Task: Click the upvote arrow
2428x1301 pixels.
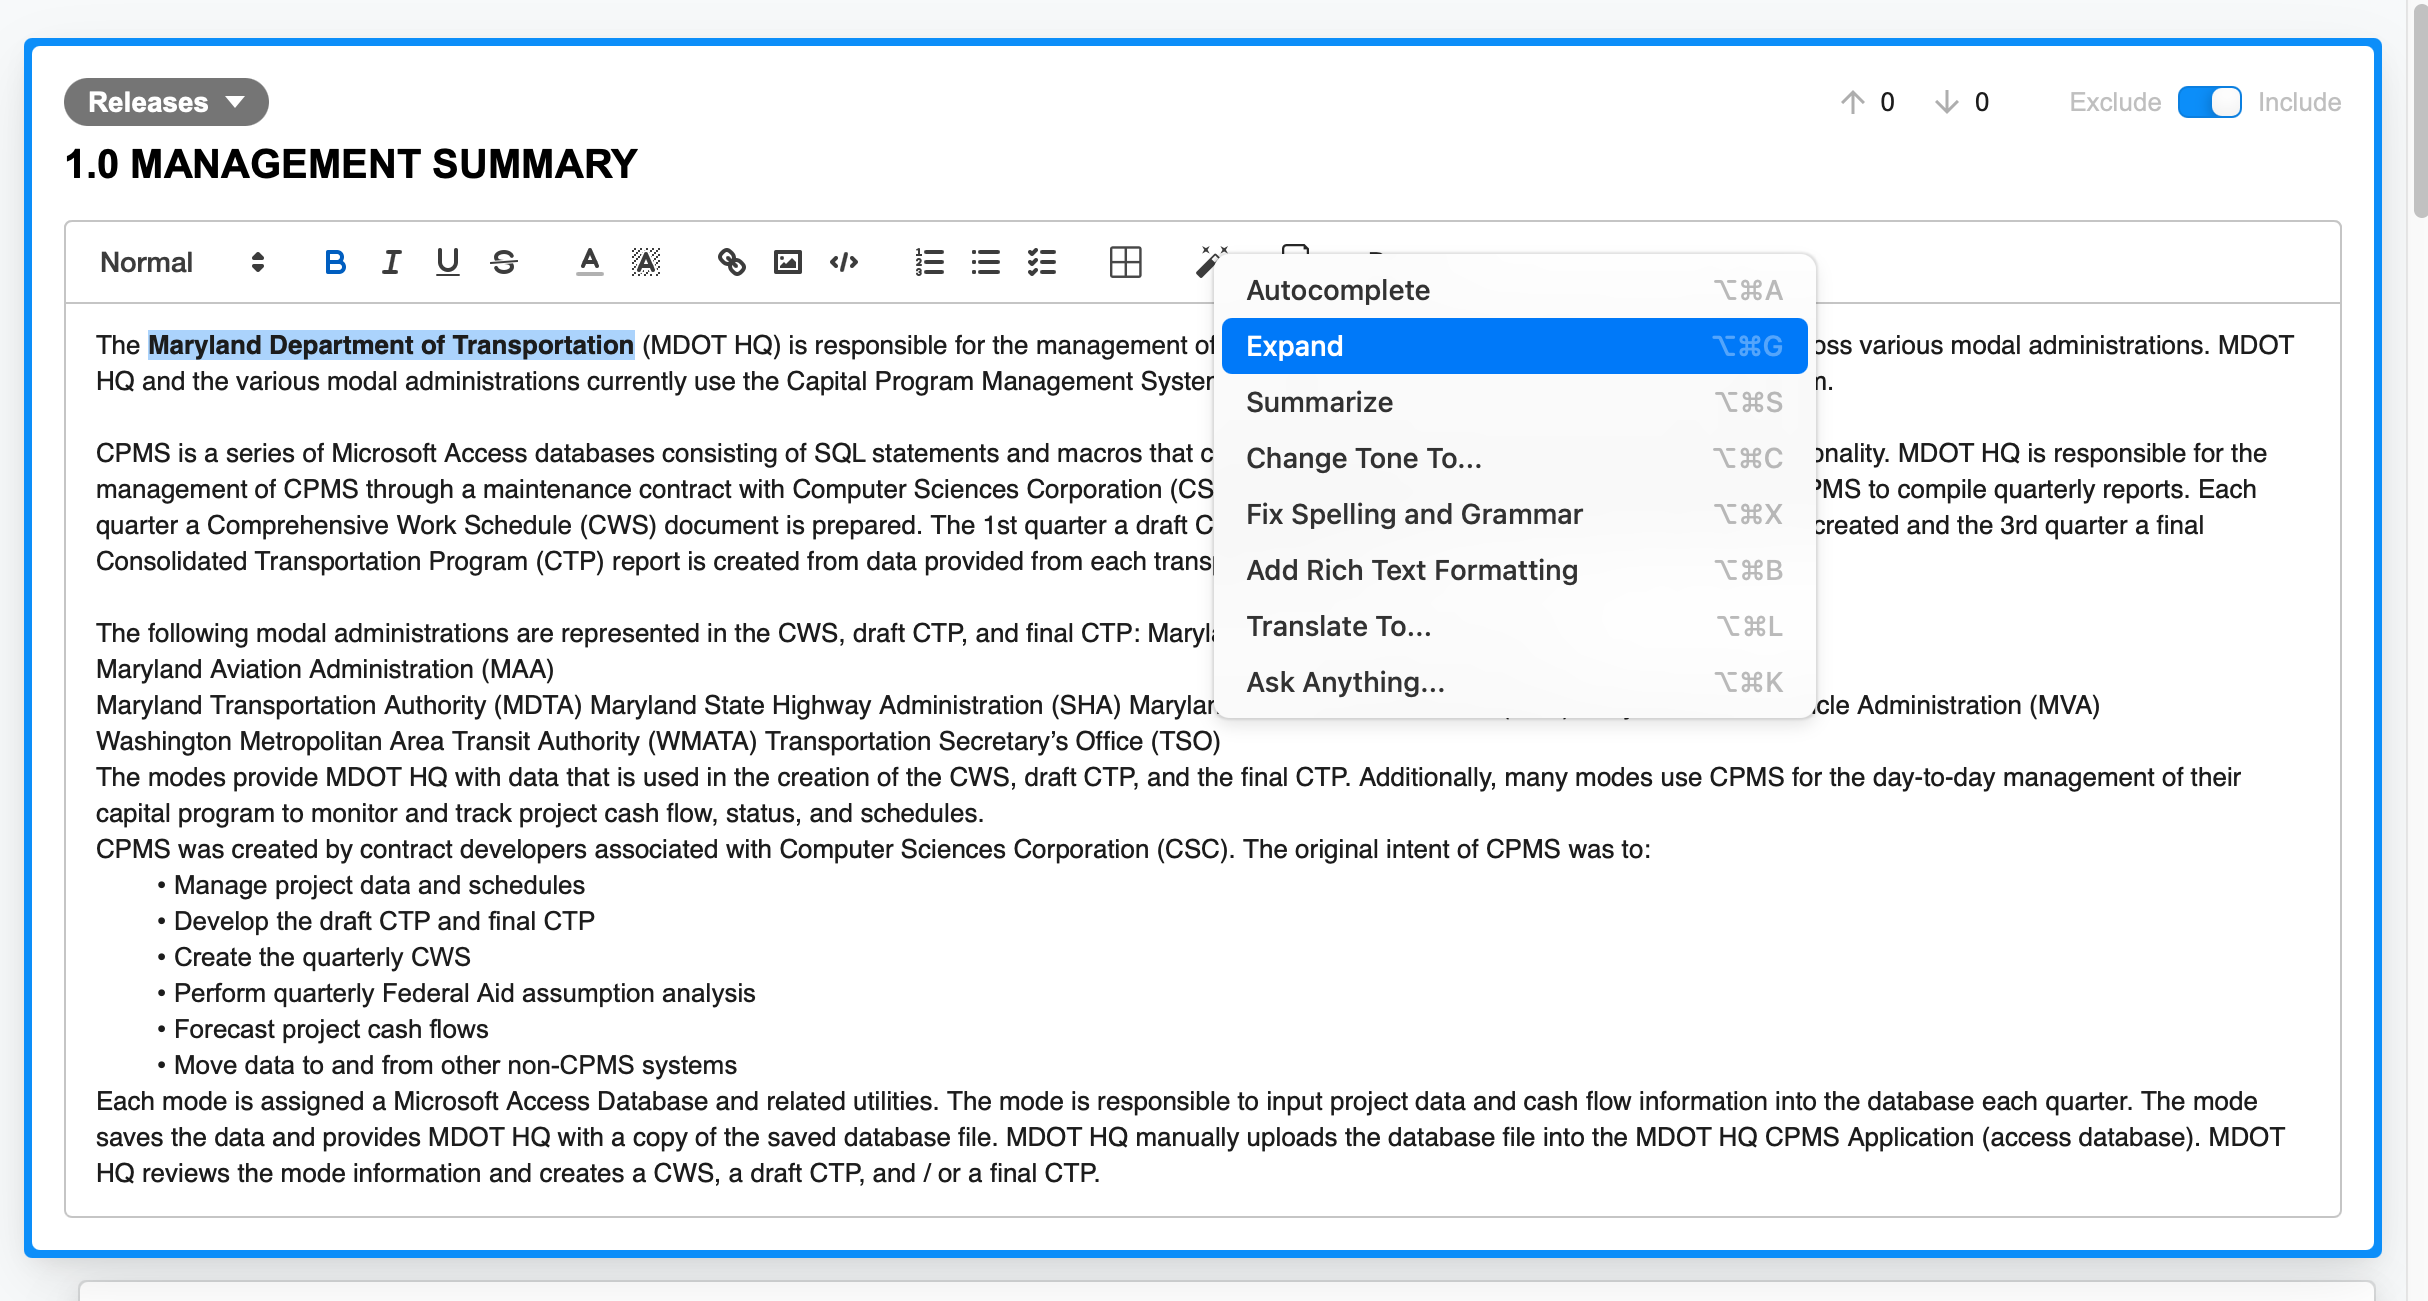Action: (x=1852, y=102)
